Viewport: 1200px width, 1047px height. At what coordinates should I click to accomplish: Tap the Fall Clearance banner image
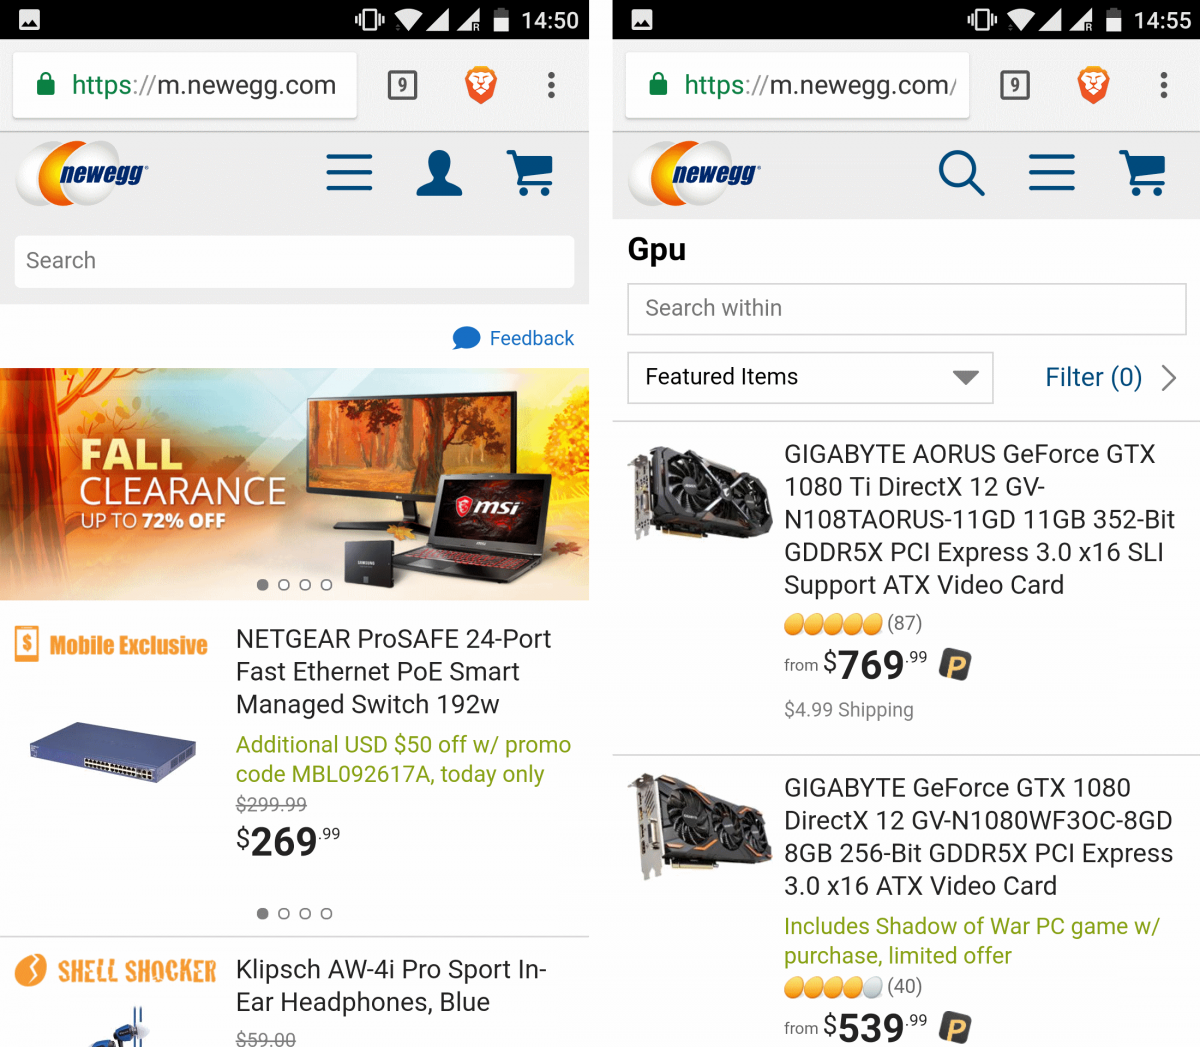point(294,480)
